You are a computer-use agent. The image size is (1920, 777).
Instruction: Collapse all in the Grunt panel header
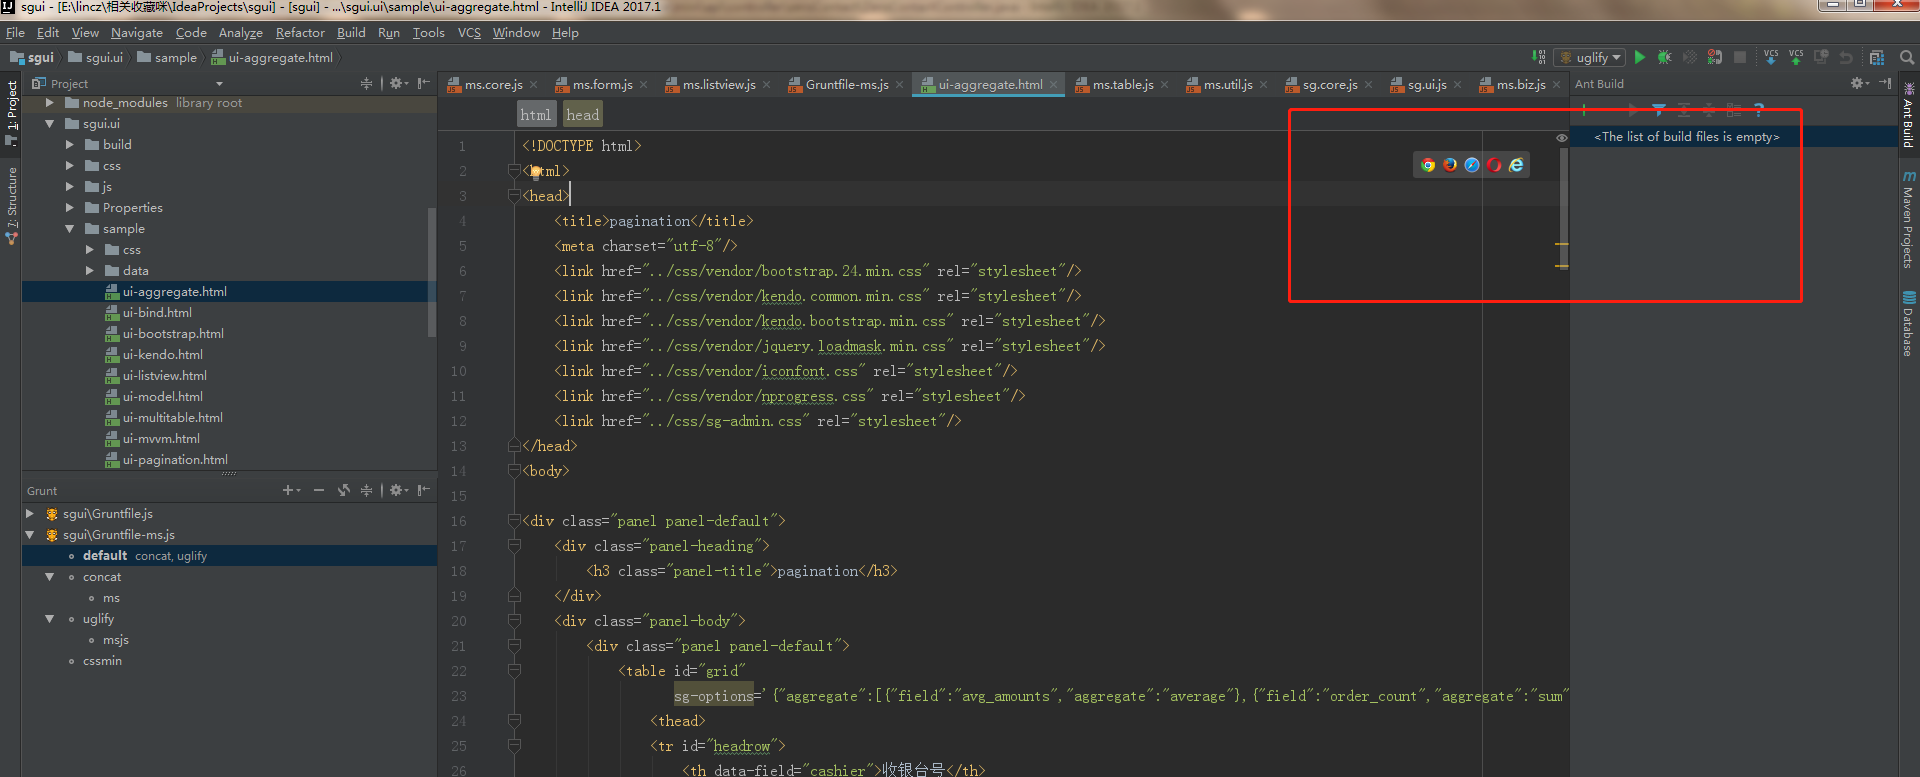pos(366,490)
